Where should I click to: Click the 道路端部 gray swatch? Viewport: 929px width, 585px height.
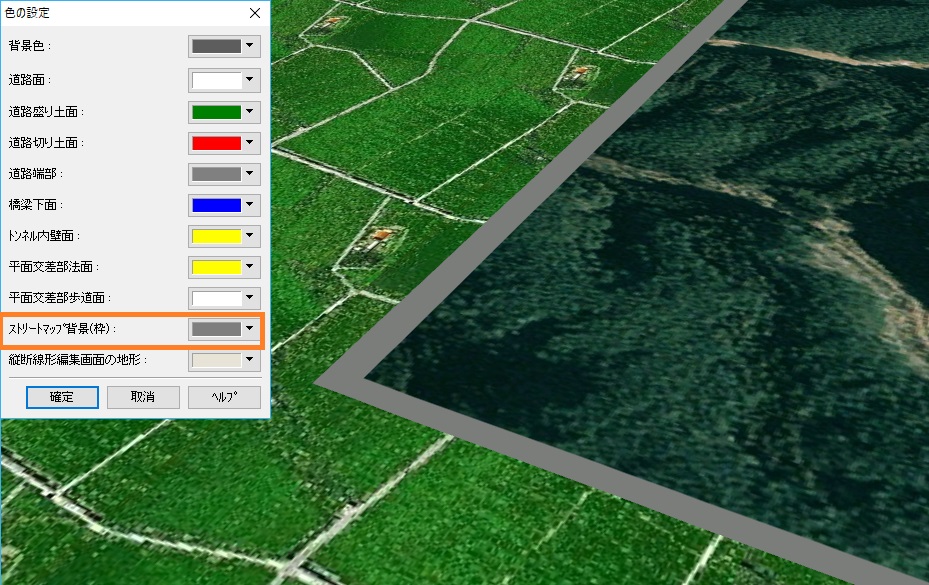tap(217, 174)
